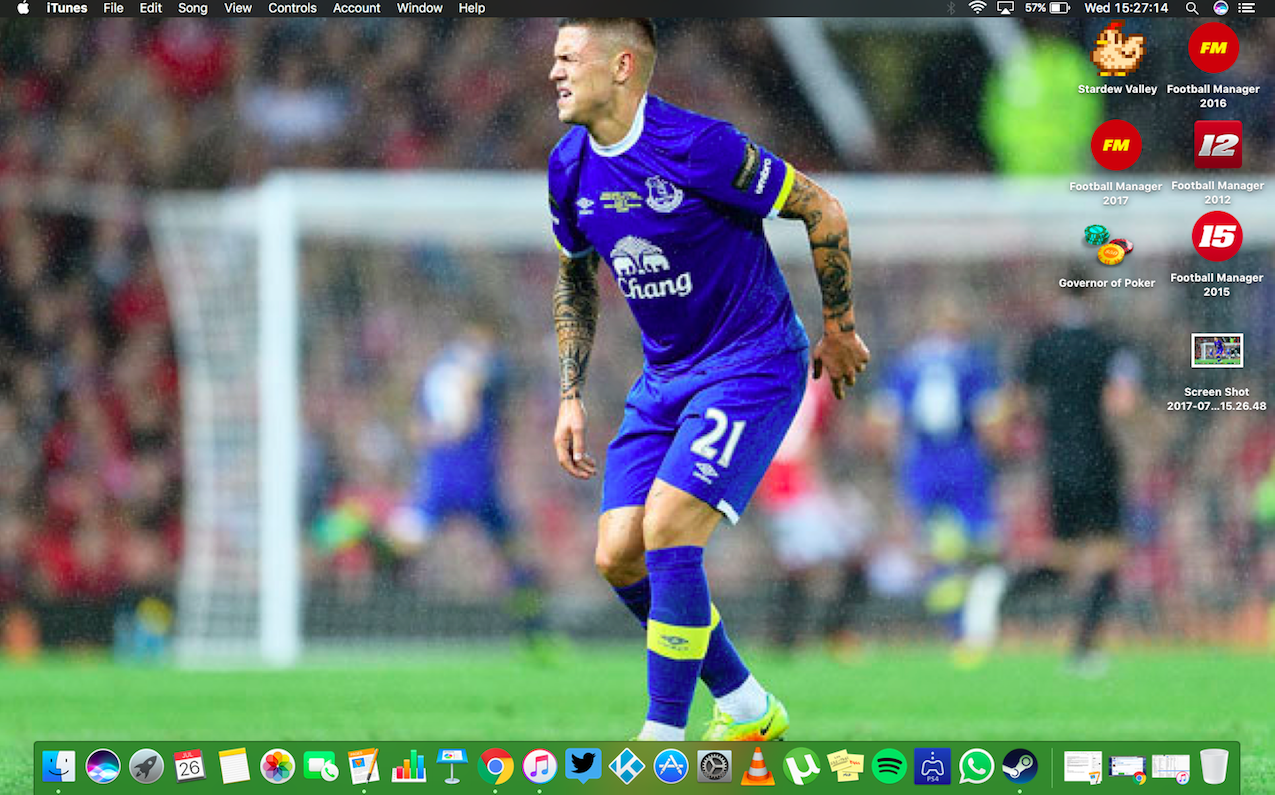Open the View menu
Viewport: 1275px width, 795px height.
click(238, 8)
